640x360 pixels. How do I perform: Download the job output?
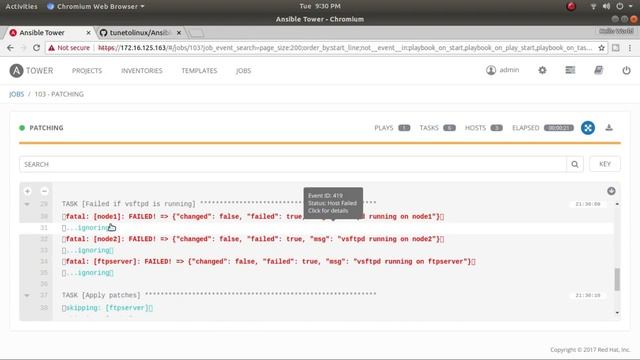click(x=609, y=128)
